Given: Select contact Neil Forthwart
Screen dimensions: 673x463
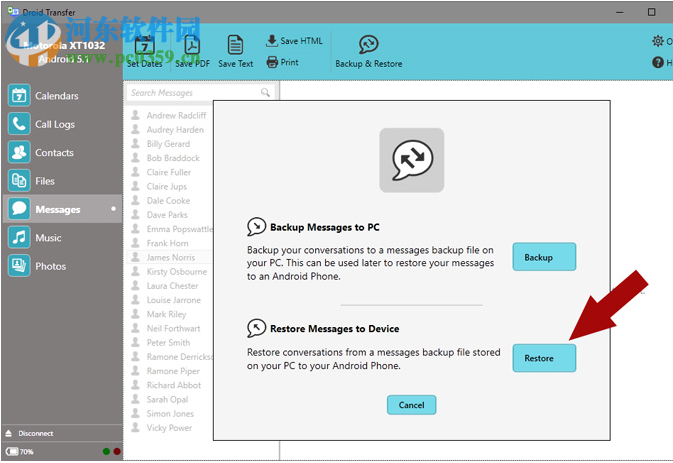Looking at the screenshot, I should [173, 328].
